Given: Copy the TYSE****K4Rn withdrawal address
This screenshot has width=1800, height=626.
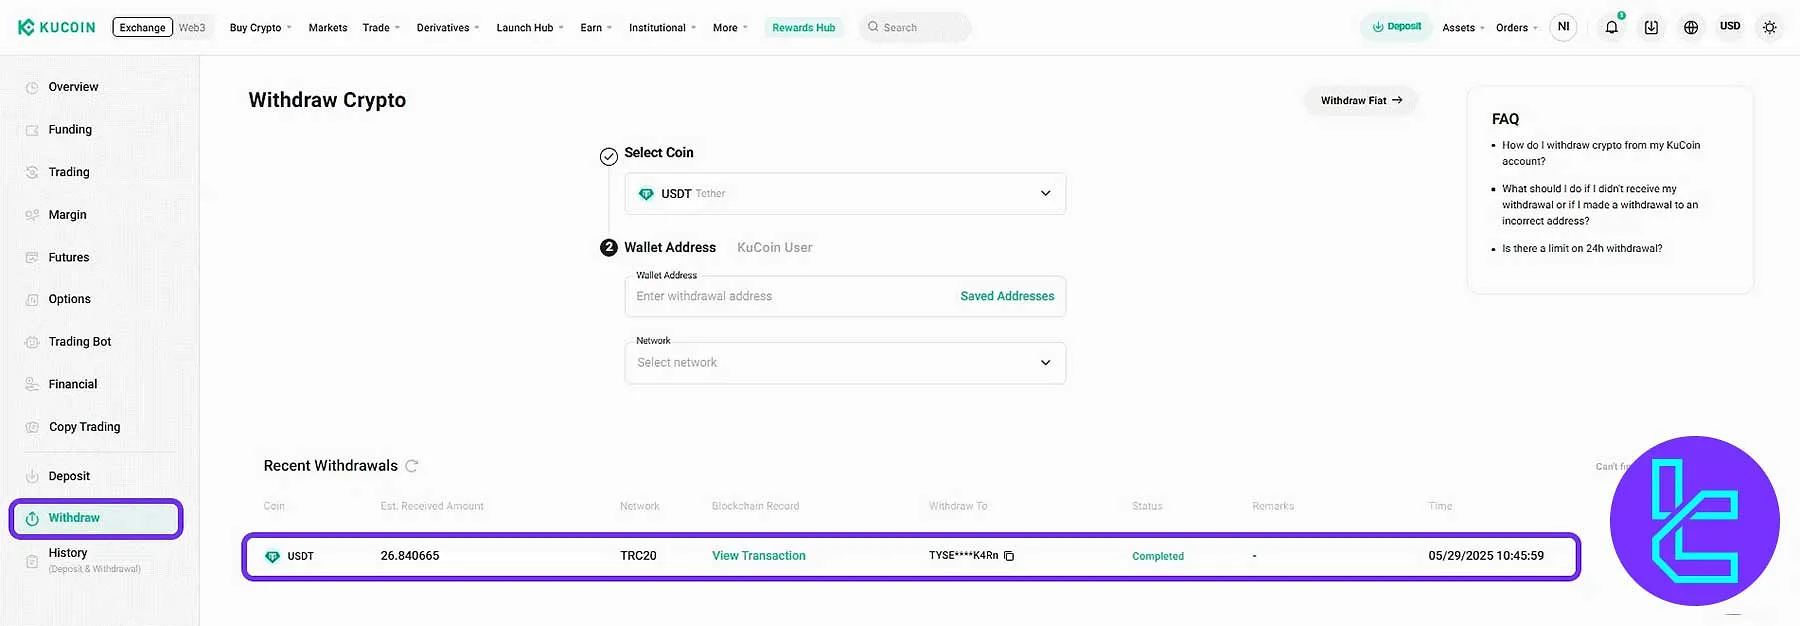Looking at the screenshot, I should pyautogui.click(x=1009, y=556).
